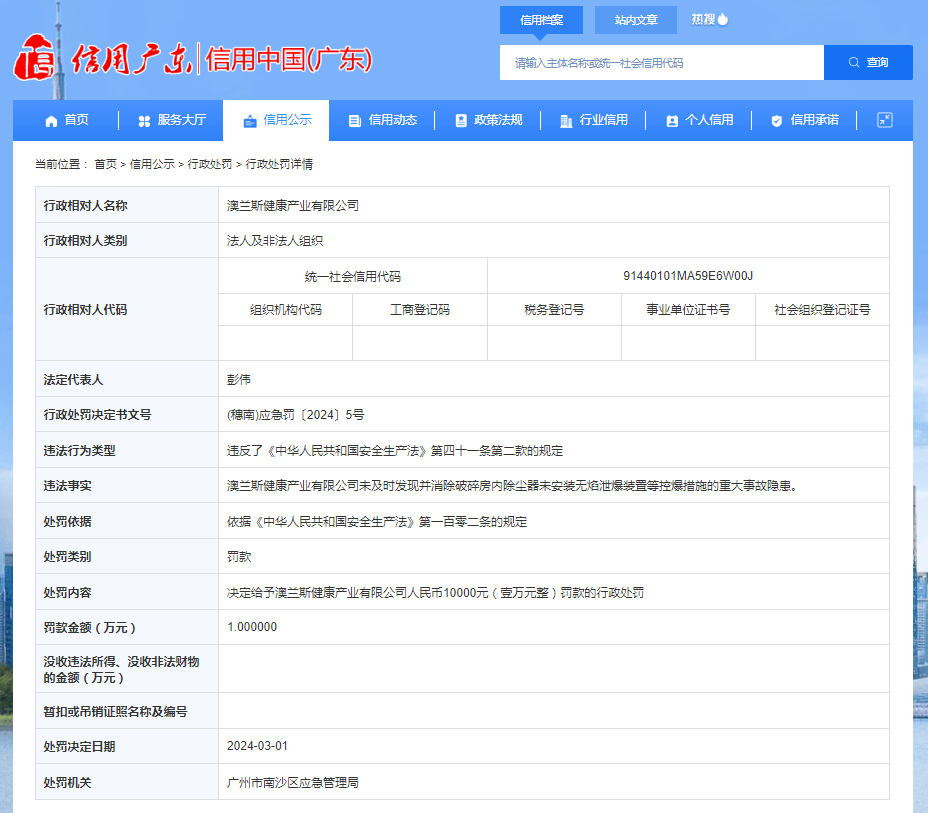Click the 违法行为类型 value text
928x813 pixels.
click(x=395, y=450)
